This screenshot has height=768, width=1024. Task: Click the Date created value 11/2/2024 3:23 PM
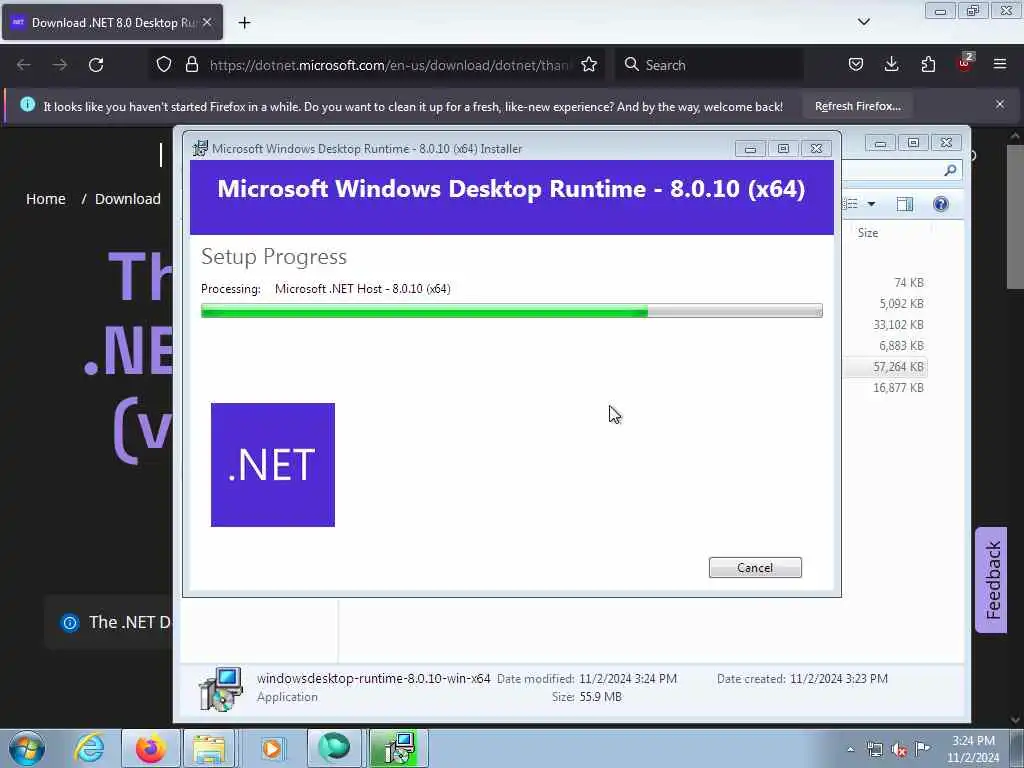(839, 679)
